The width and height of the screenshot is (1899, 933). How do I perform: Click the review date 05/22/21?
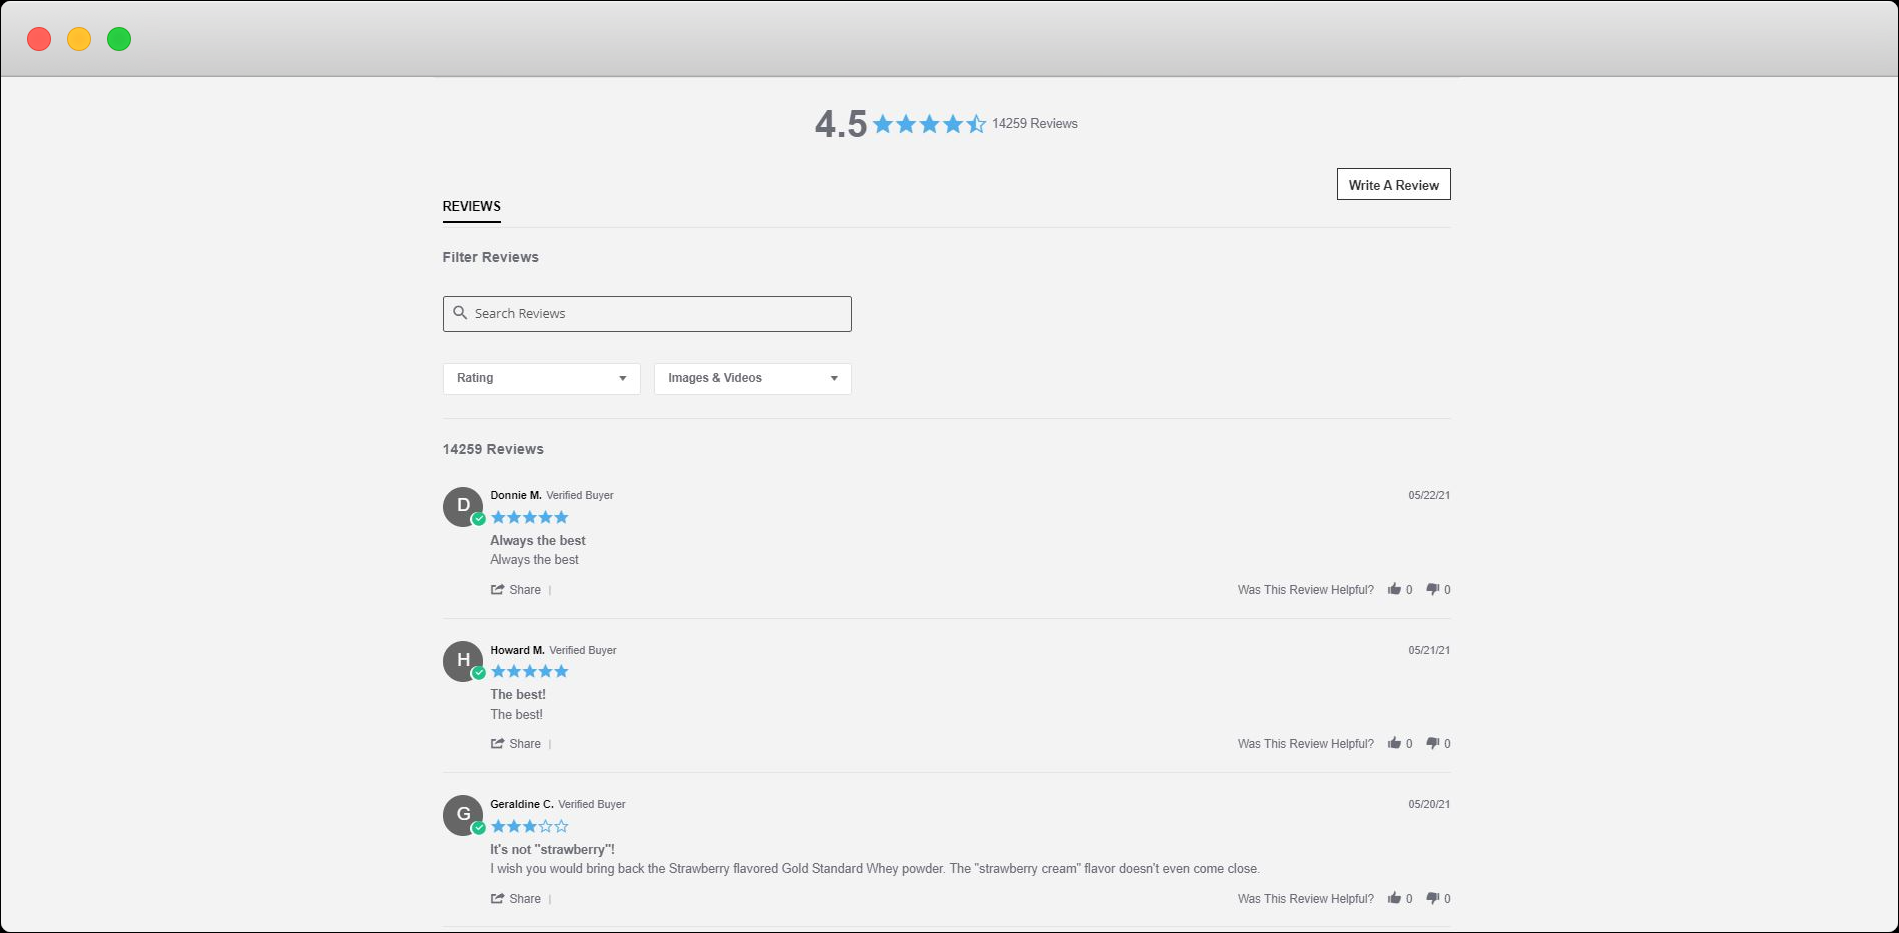click(1429, 495)
